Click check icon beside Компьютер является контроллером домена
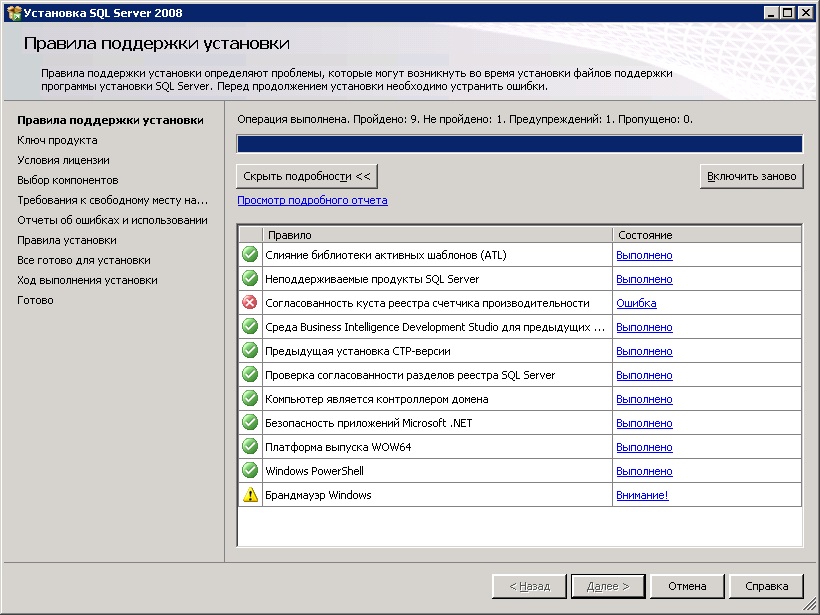Screen dimensions: 820x615 click(x=250, y=399)
